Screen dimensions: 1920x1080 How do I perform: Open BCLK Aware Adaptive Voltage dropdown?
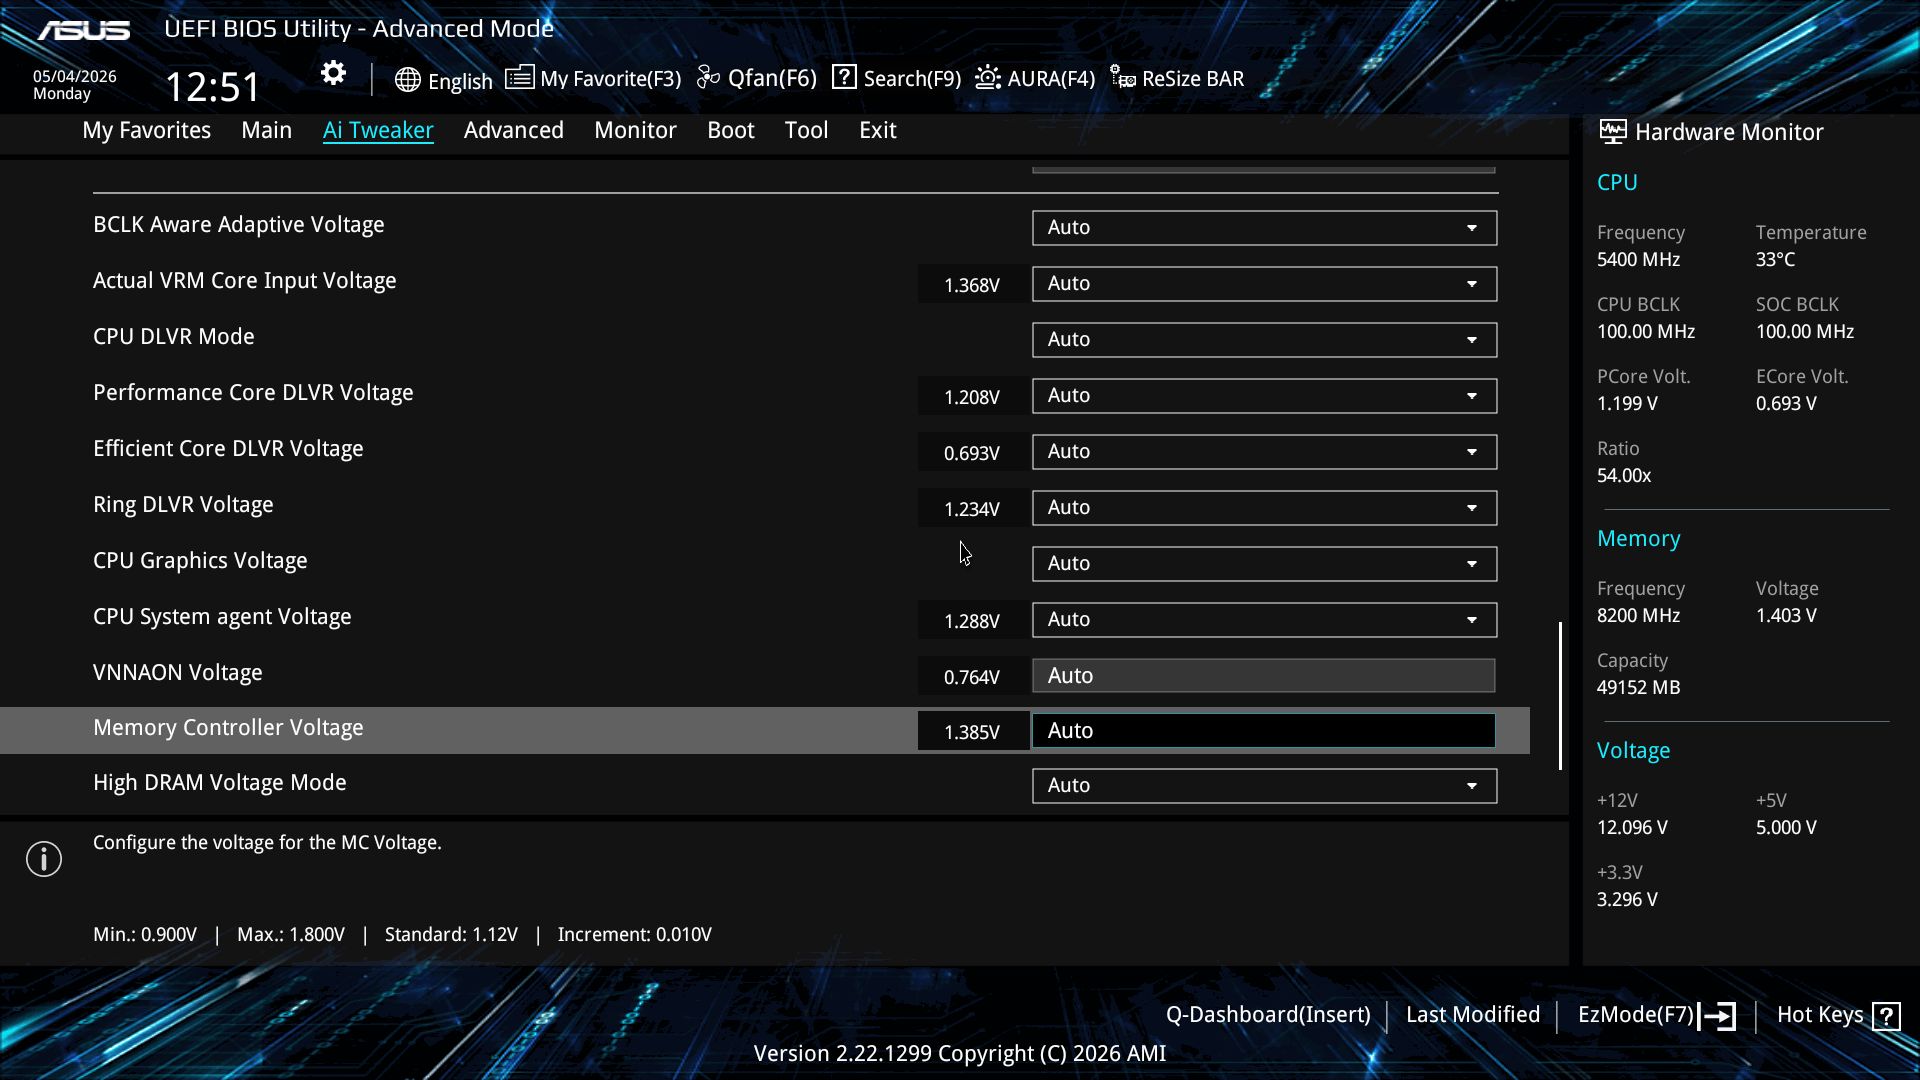pyautogui.click(x=1264, y=228)
